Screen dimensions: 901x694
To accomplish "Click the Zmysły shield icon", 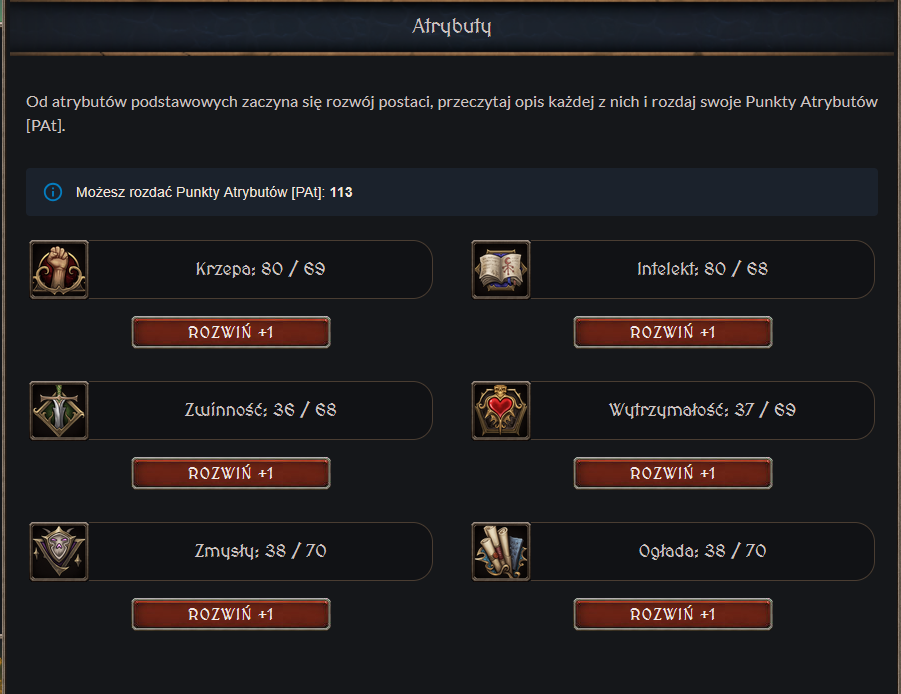I will [59, 551].
